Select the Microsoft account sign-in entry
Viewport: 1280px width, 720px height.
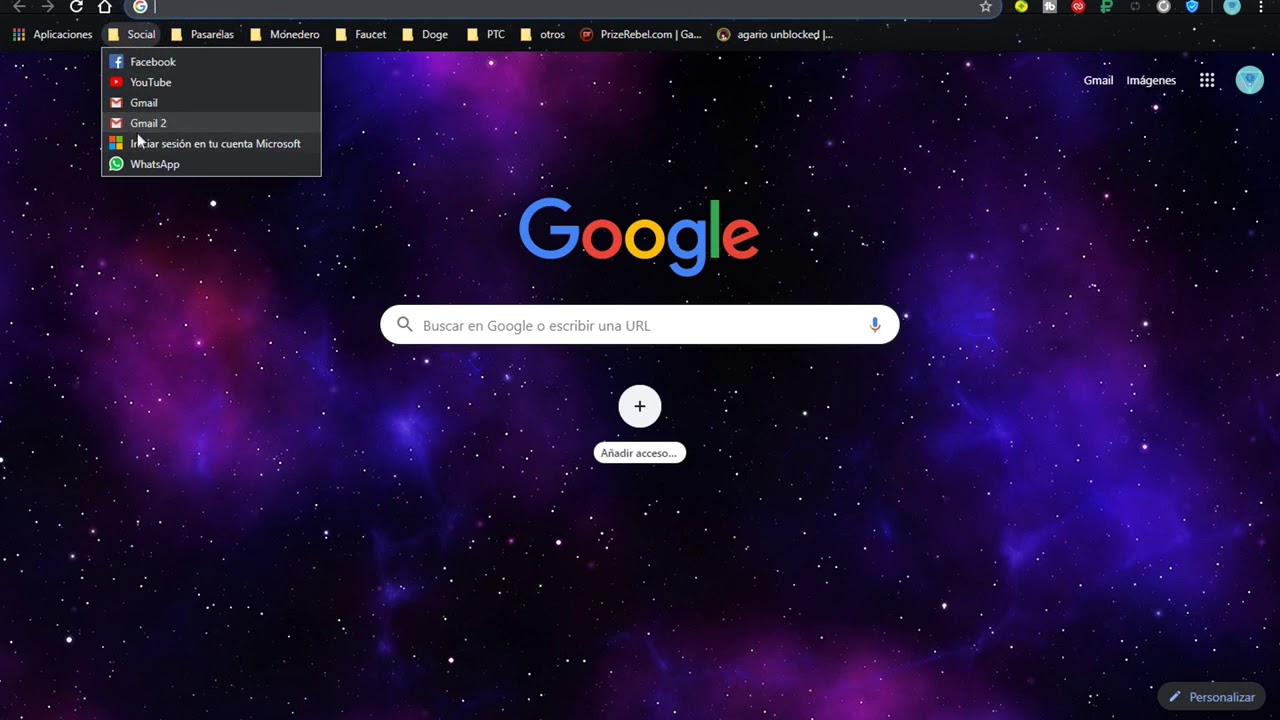[x=211, y=144]
